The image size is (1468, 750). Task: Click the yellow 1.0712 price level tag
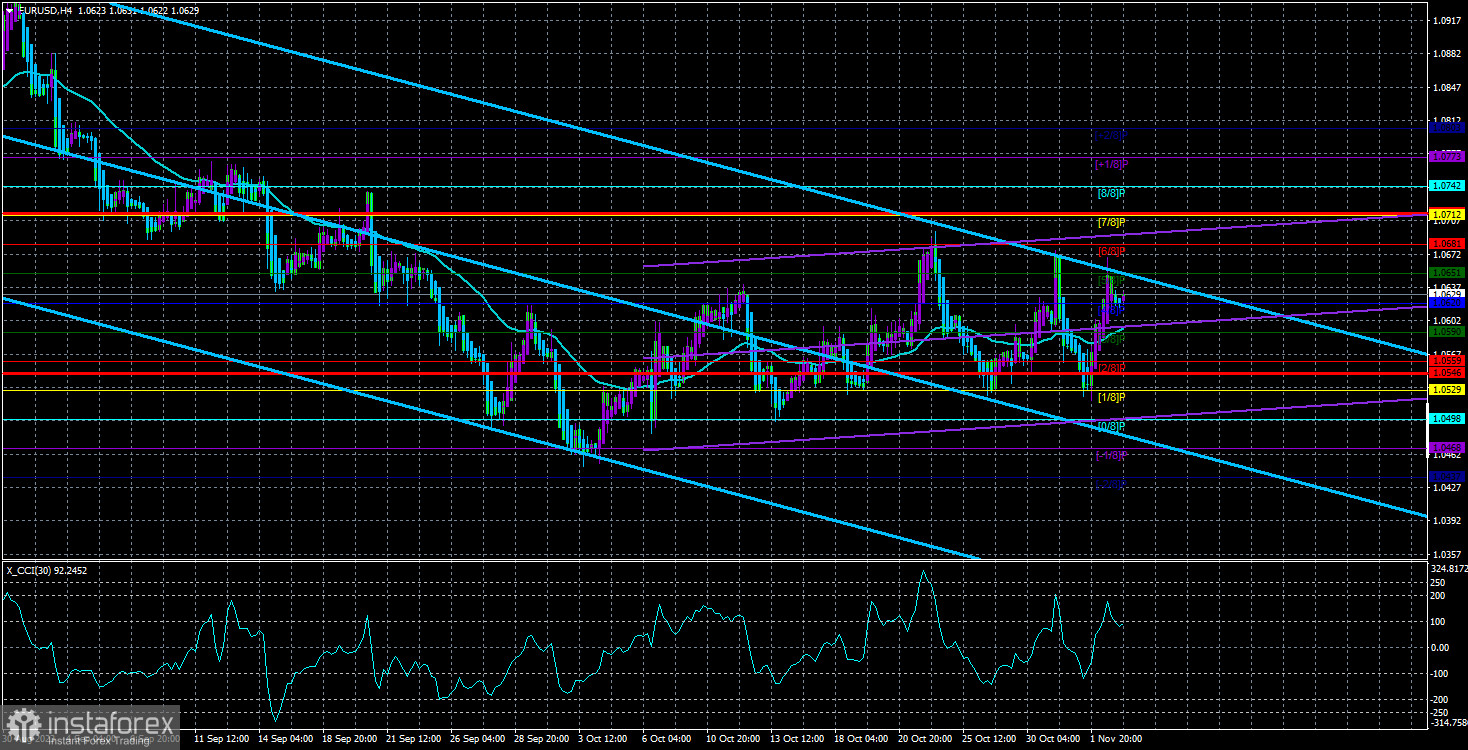(x=1447, y=214)
